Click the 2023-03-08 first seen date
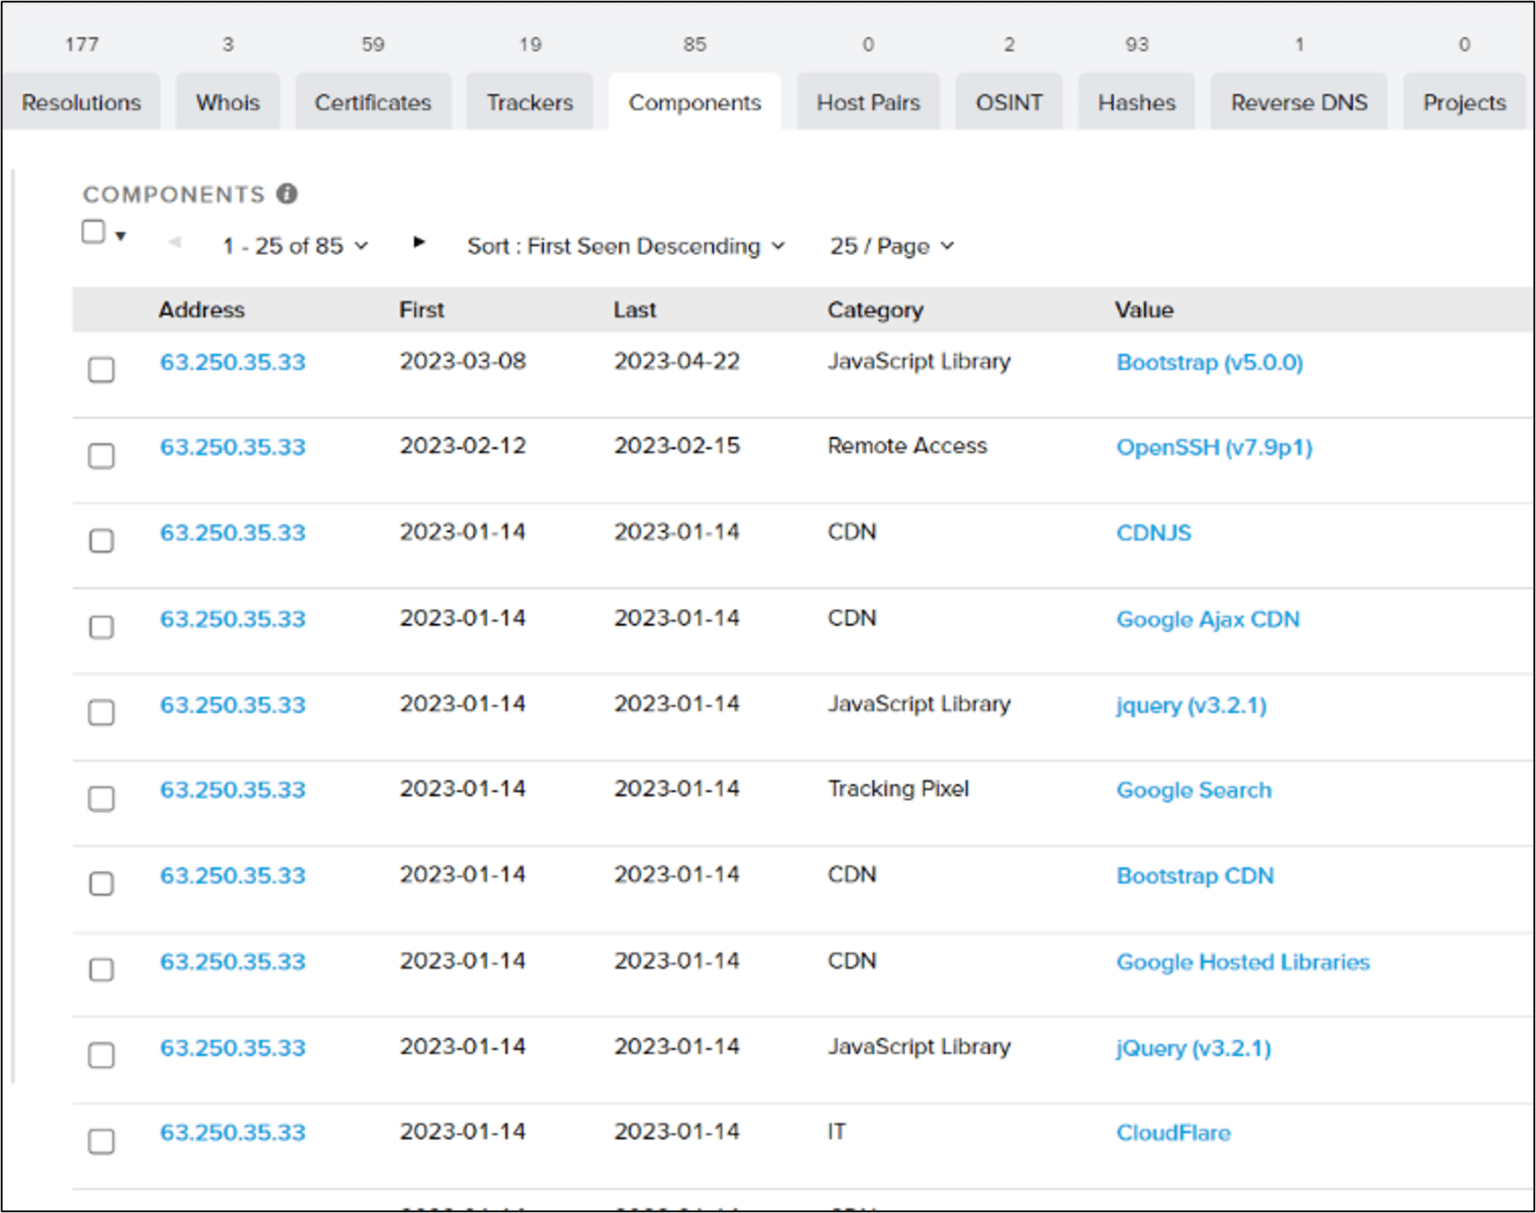This screenshot has height=1213, width=1536. point(462,361)
